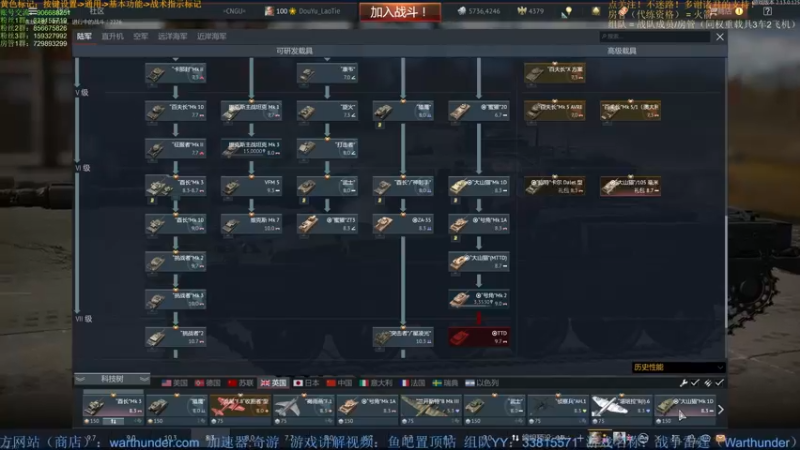Choose the 美国 USA nation flag
This screenshot has width=800, height=450.
click(174, 383)
